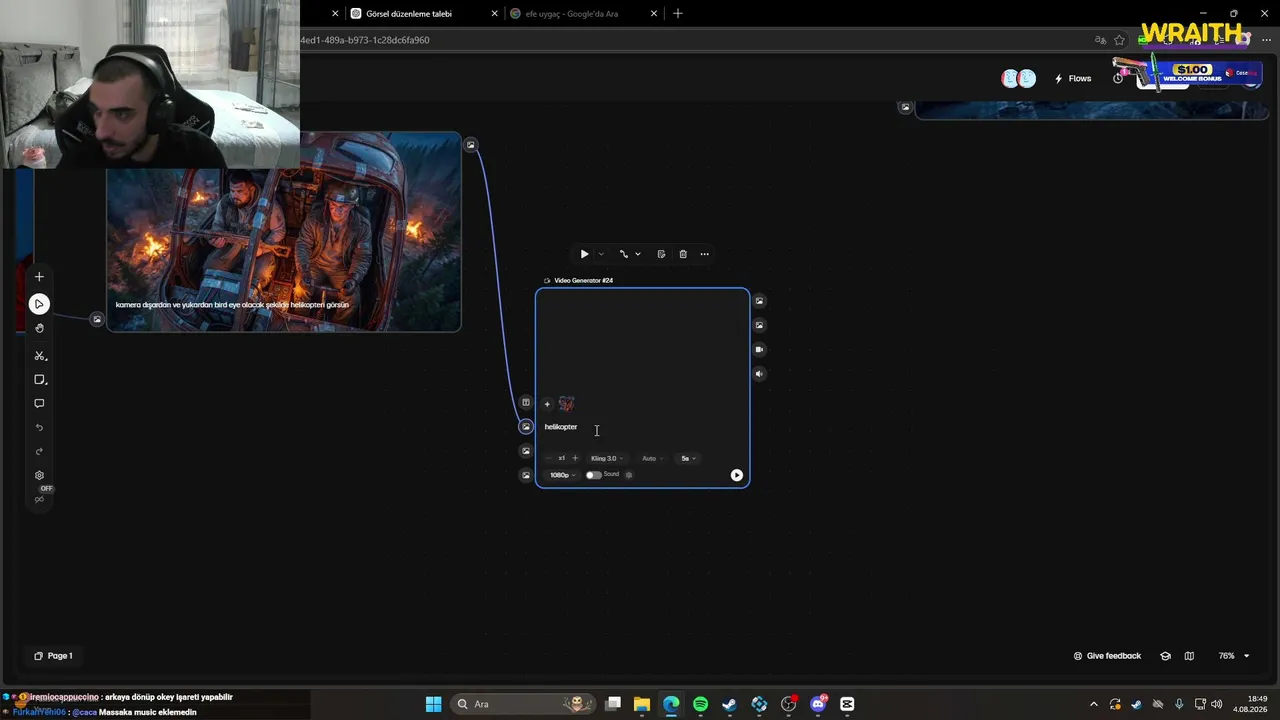
Task: Click Give feedback
Action: [1107, 656]
